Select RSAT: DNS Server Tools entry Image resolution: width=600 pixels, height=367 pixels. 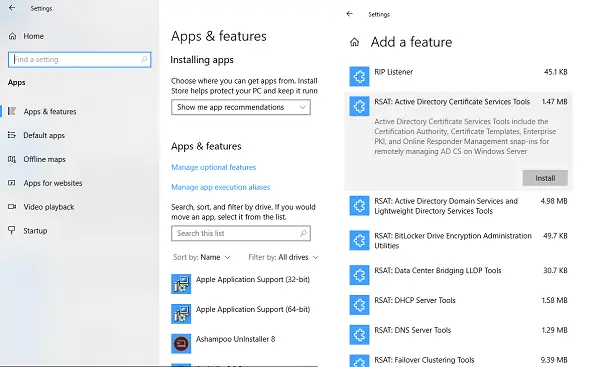(x=412, y=330)
